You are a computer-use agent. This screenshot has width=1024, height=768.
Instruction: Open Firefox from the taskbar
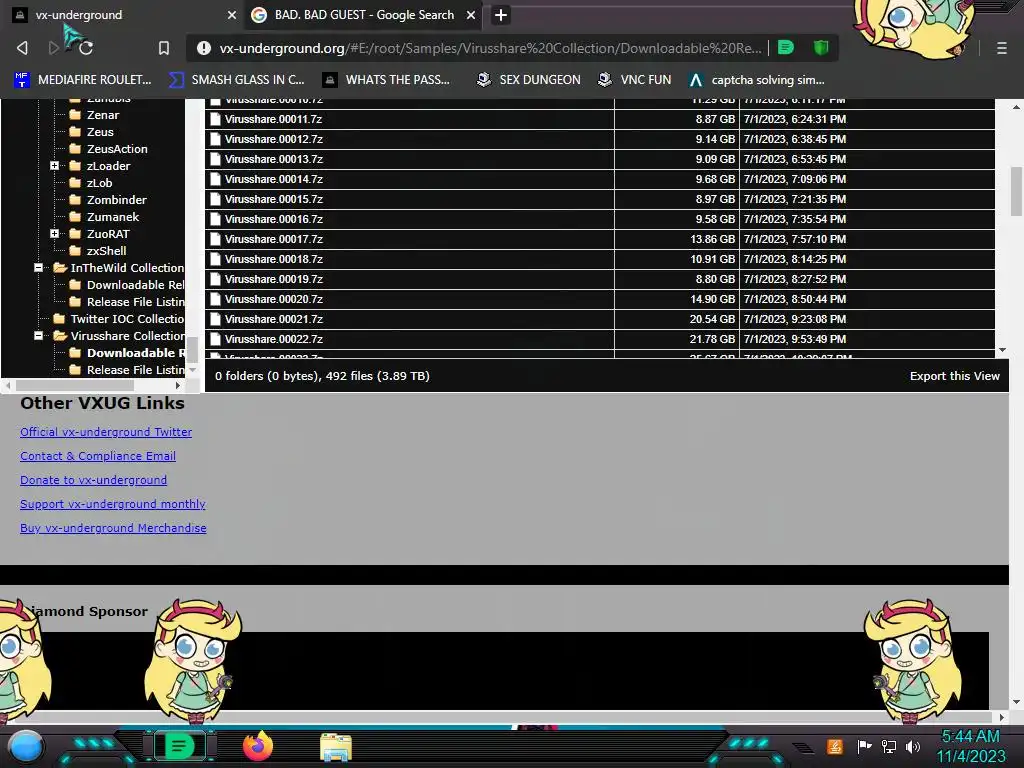(258, 746)
